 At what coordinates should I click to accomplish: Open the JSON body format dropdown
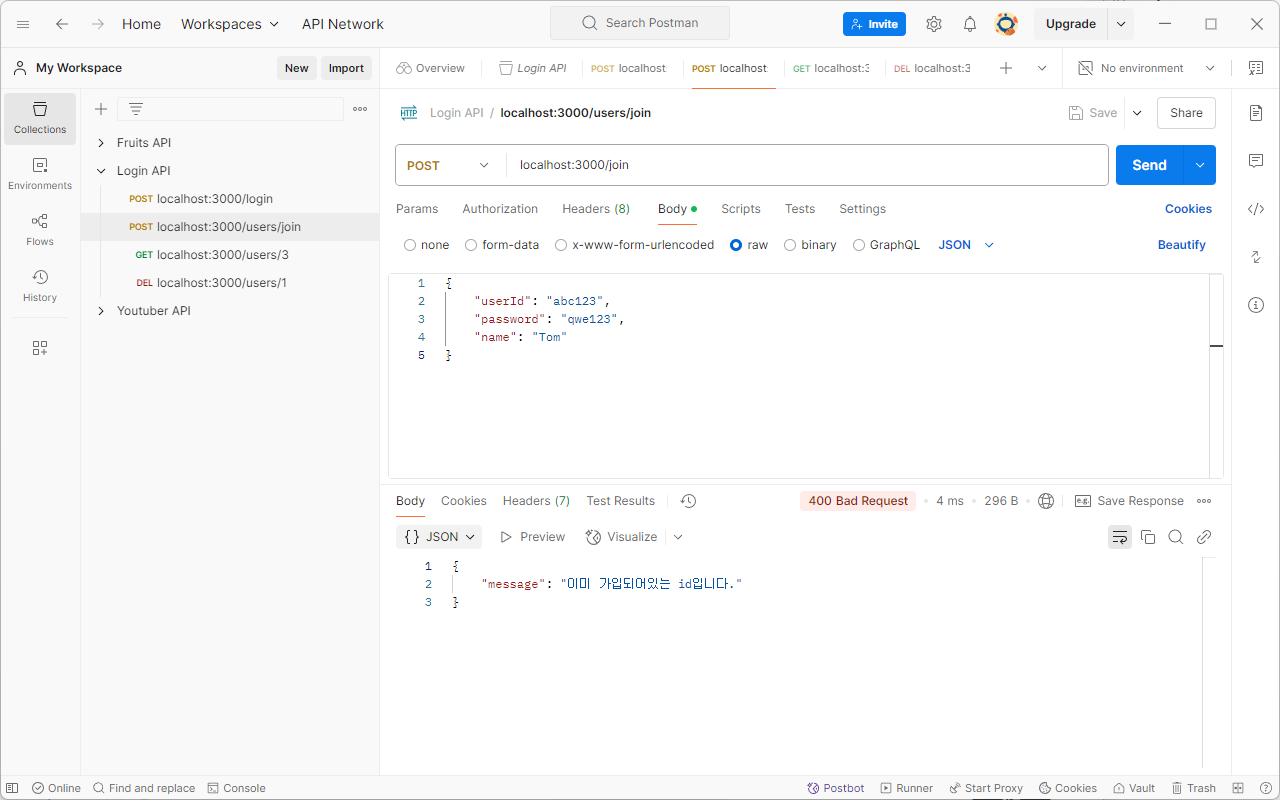point(966,245)
